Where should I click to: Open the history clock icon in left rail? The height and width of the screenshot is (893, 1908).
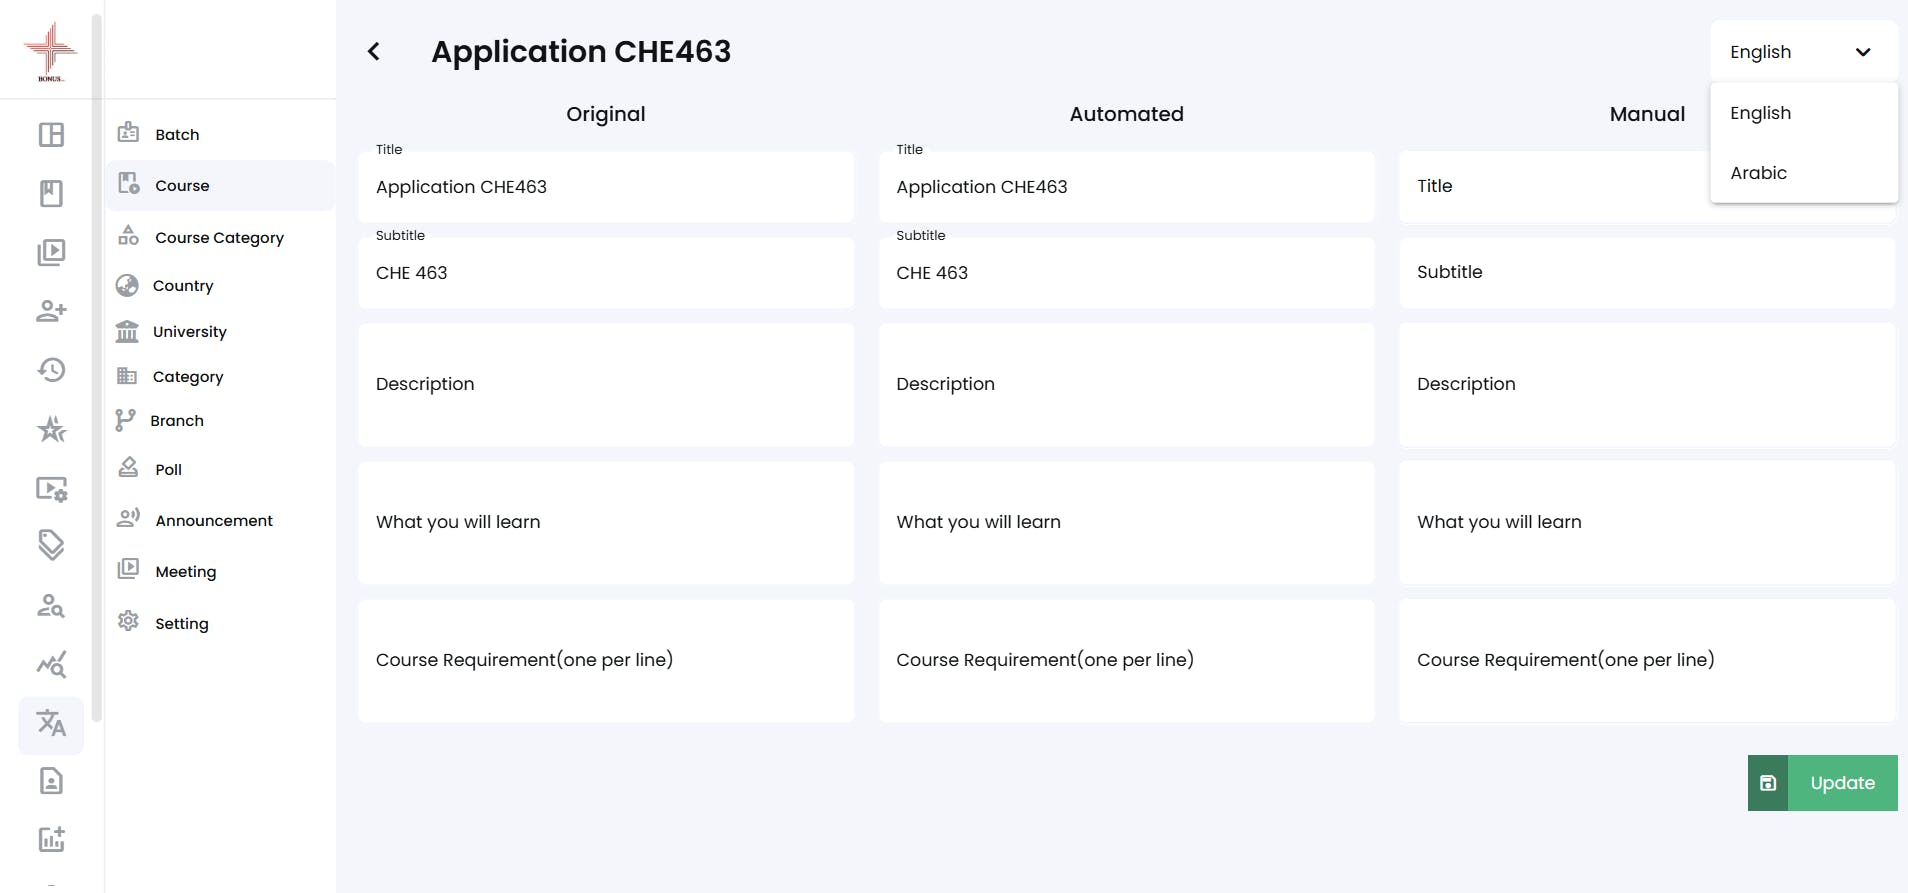(51, 370)
